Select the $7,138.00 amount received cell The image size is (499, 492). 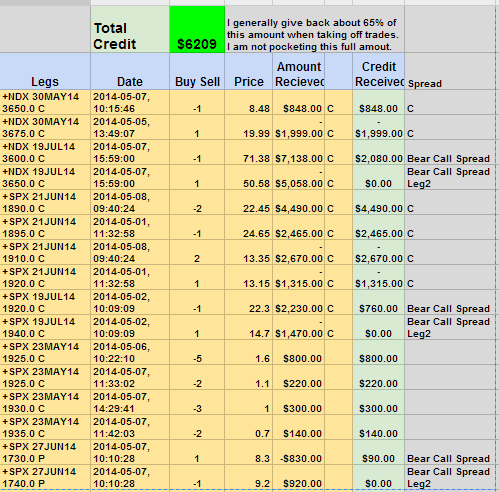tap(299, 152)
